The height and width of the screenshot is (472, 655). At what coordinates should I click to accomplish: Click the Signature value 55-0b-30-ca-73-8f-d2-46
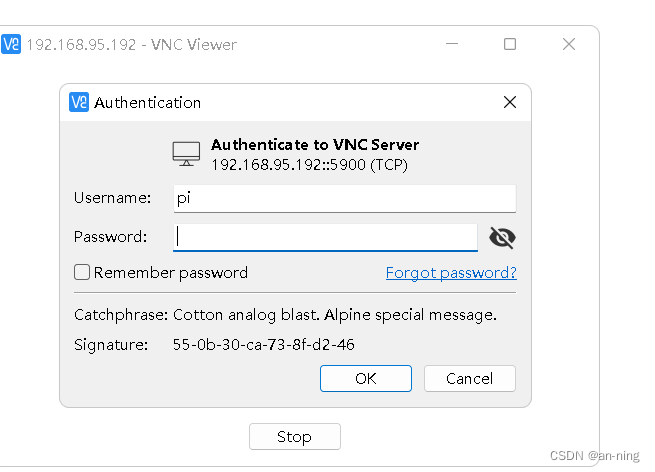click(263, 345)
